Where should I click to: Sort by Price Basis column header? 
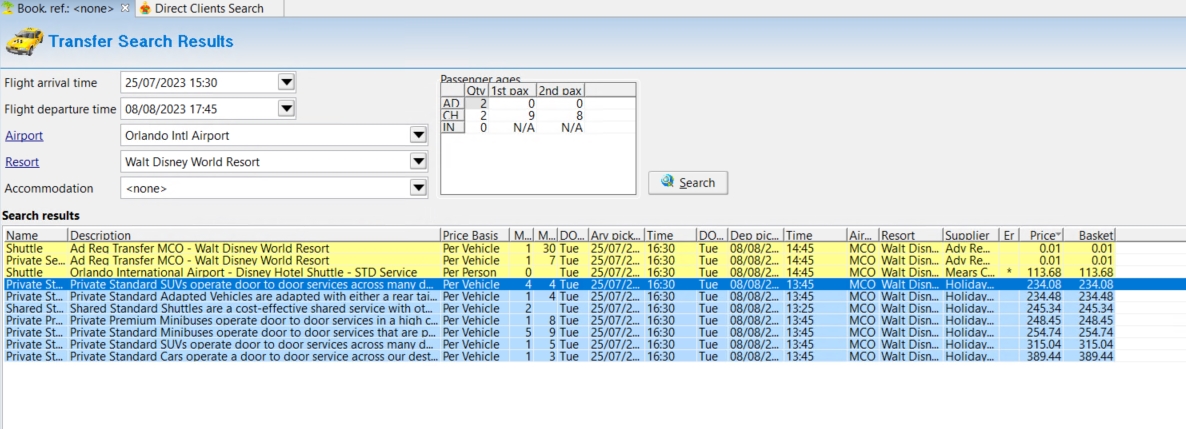474,235
